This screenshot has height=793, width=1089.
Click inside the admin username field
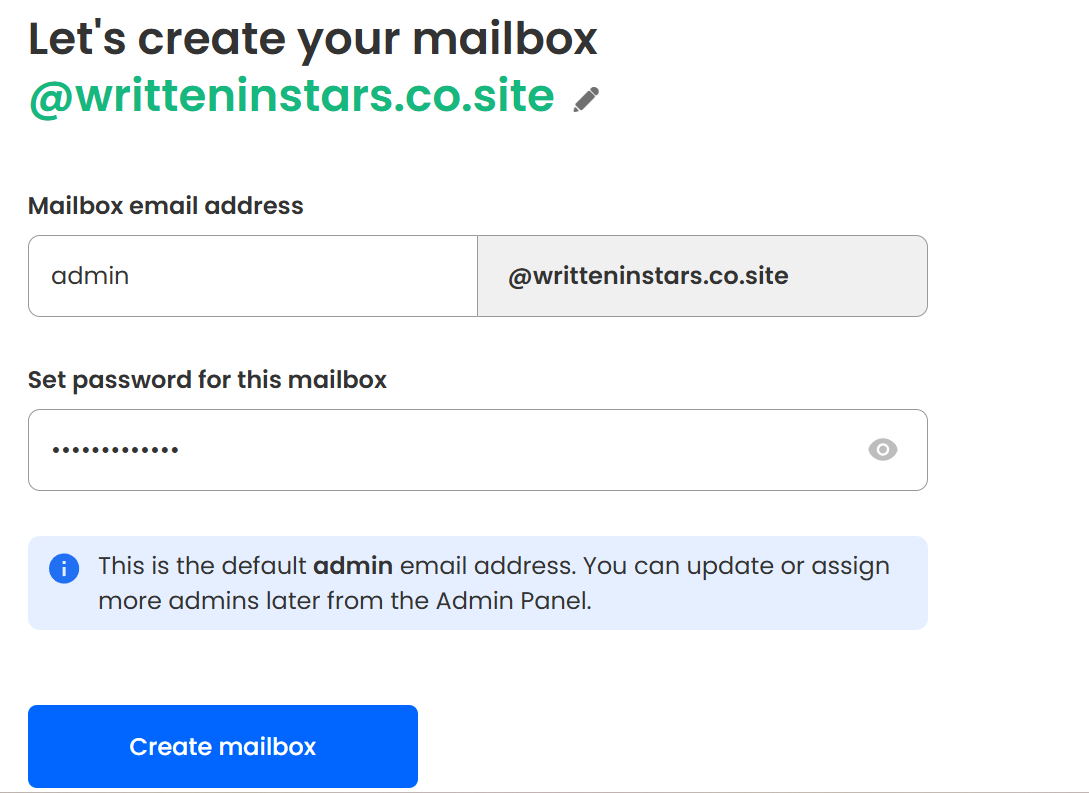[x=250, y=276]
